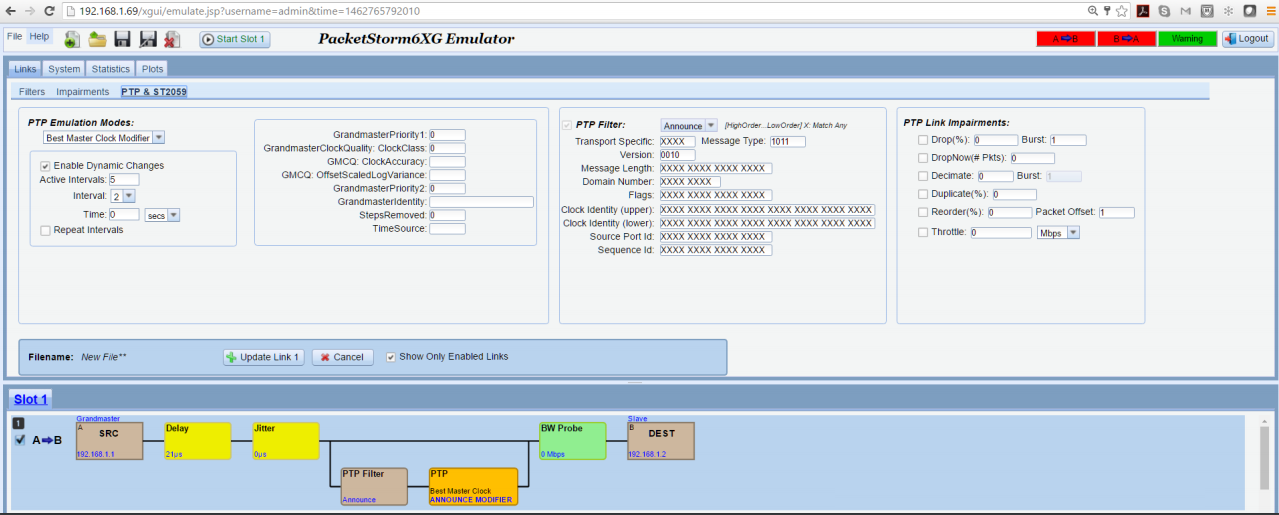This screenshot has height=515, width=1279.
Task: Toggle Show Only Enabled Links checkbox
Action: point(391,357)
